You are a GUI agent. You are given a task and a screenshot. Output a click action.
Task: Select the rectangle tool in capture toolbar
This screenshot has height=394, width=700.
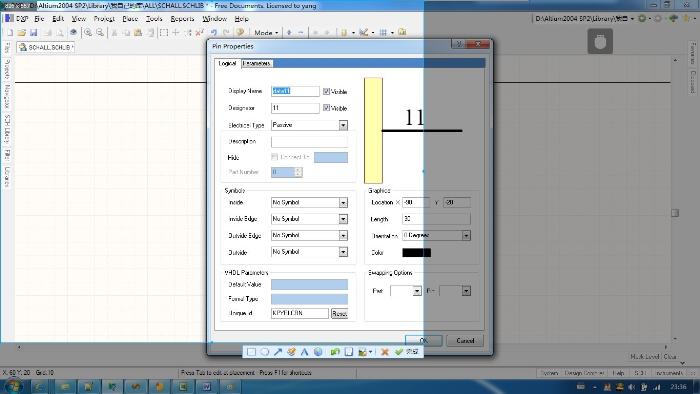pos(251,352)
